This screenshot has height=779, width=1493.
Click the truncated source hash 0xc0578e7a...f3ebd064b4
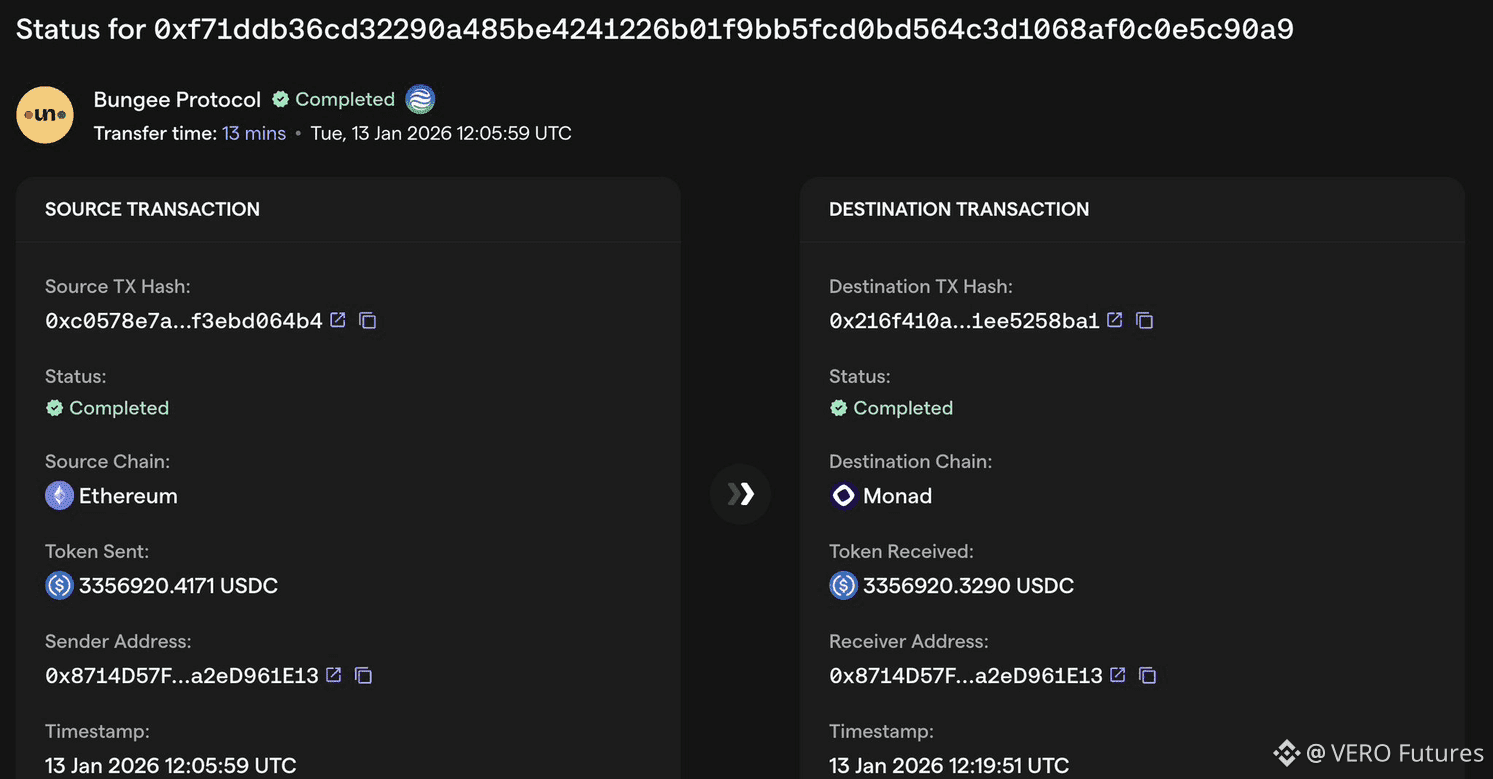click(182, 320)
